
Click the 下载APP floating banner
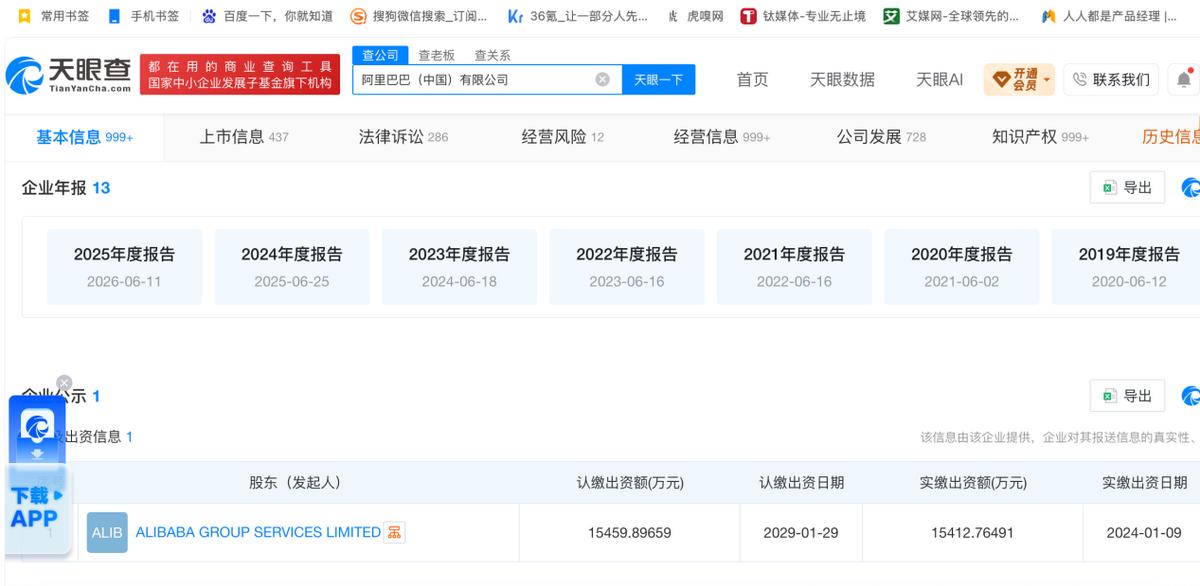pyautogui.click(x=37, y=508)
